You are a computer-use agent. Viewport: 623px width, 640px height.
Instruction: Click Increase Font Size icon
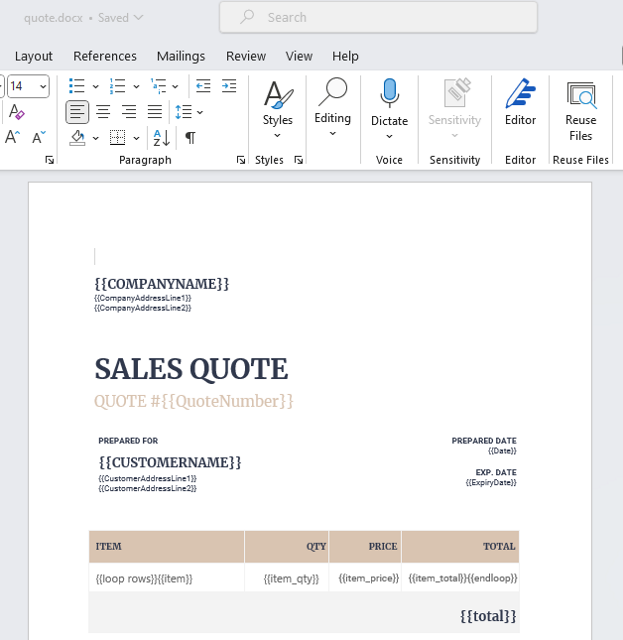pyautogui.click(x=12, y=137)
